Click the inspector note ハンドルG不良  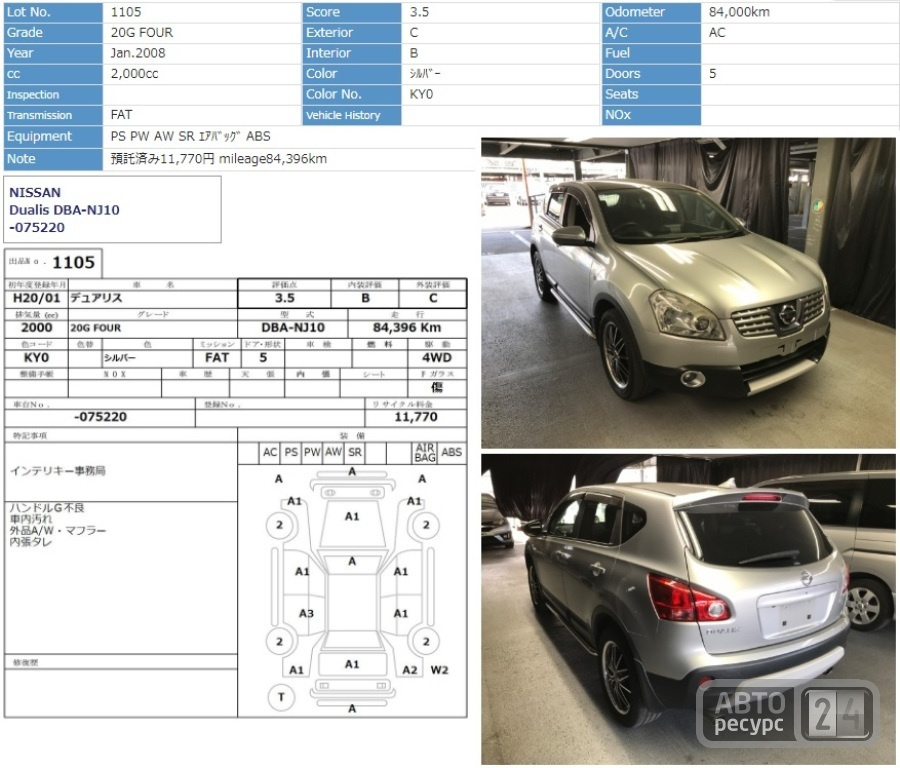tap(47, 508)
